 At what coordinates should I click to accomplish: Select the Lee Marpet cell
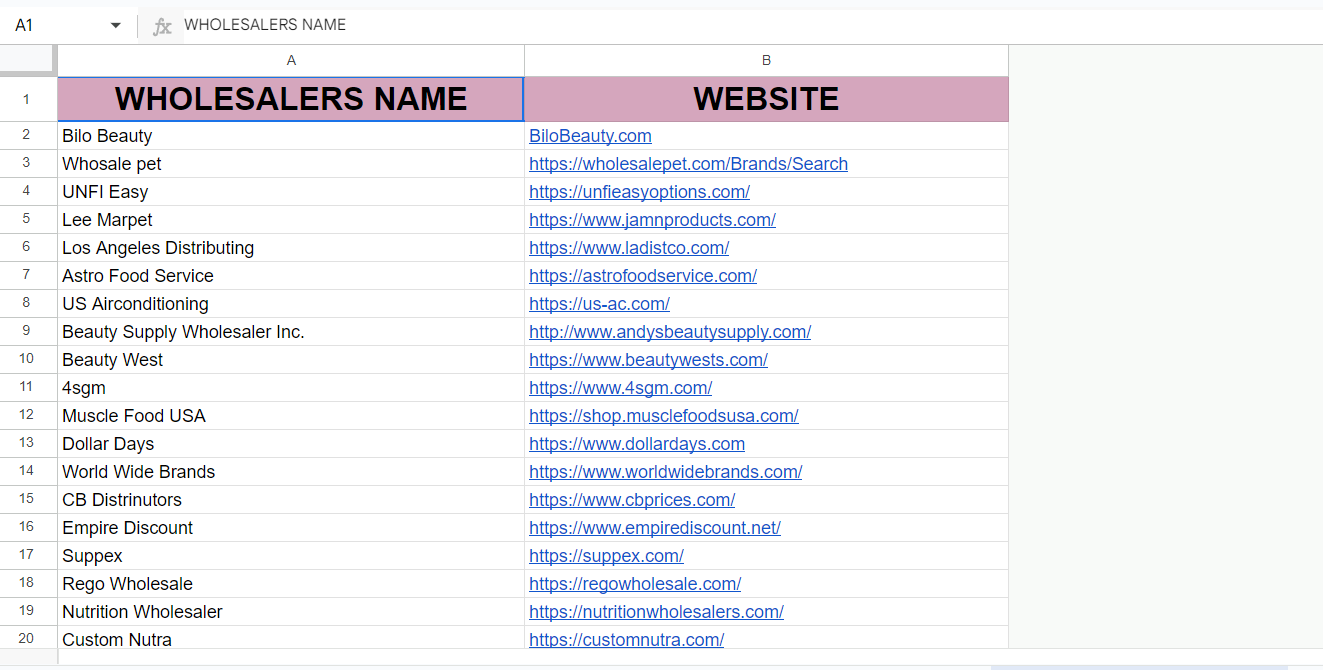[291, 220]
